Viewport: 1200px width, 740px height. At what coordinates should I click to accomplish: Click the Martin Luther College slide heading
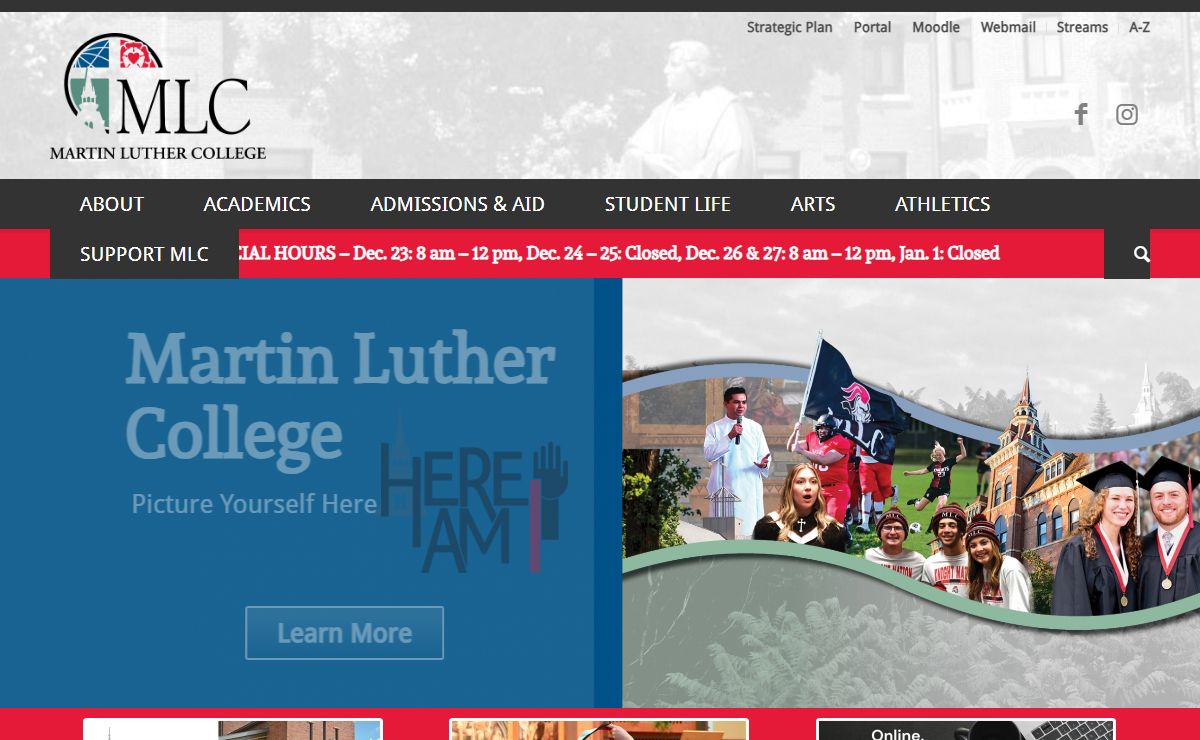340,400
